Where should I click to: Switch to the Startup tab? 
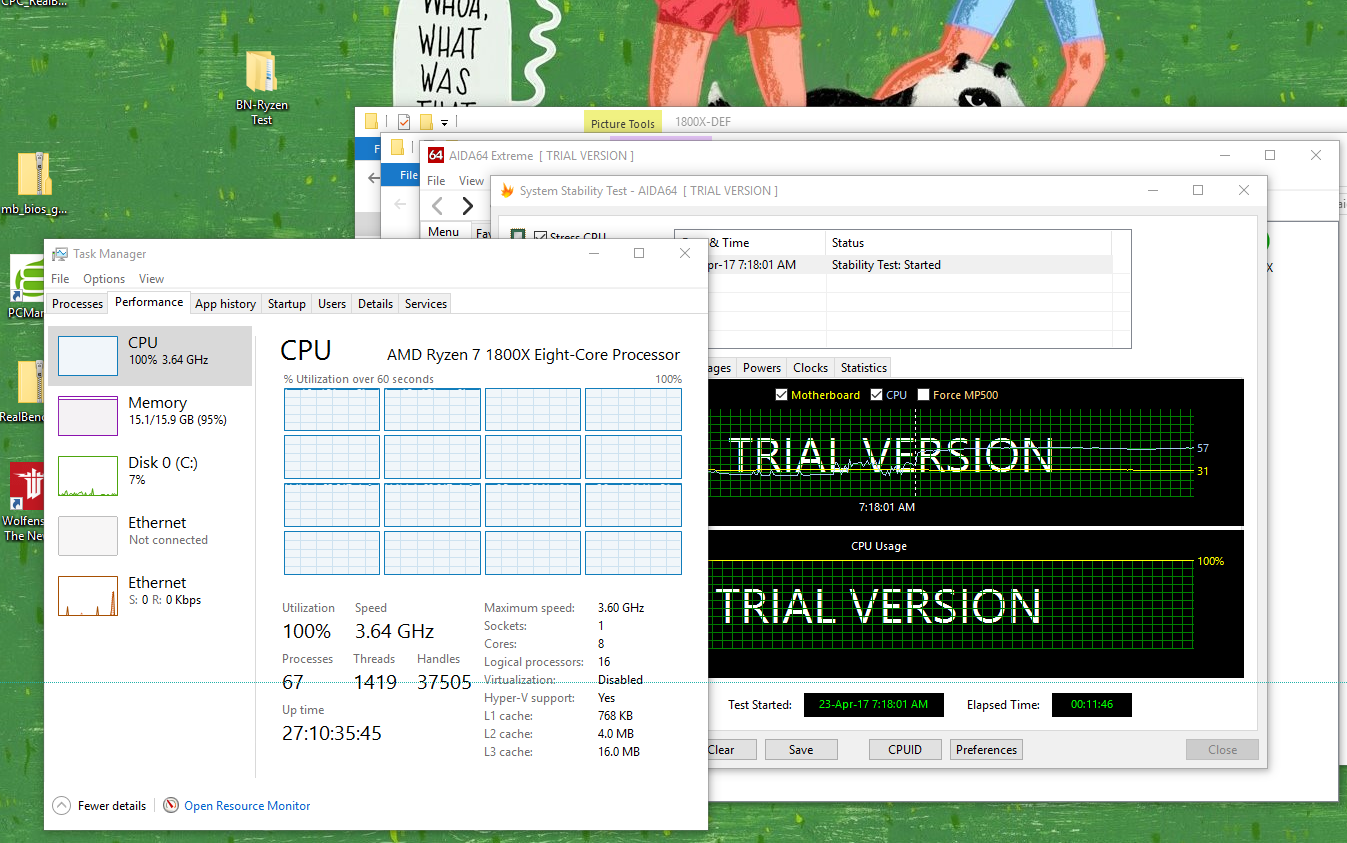[287, 304]
